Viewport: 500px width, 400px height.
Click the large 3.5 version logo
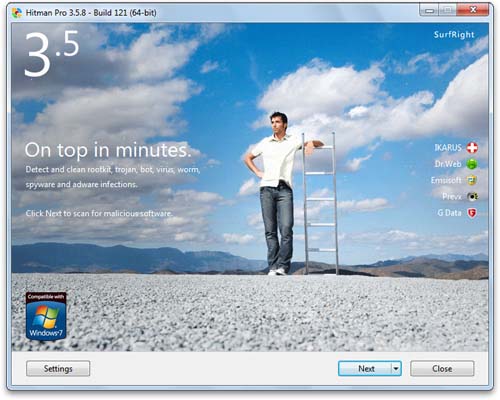click(x=52, y=53)
